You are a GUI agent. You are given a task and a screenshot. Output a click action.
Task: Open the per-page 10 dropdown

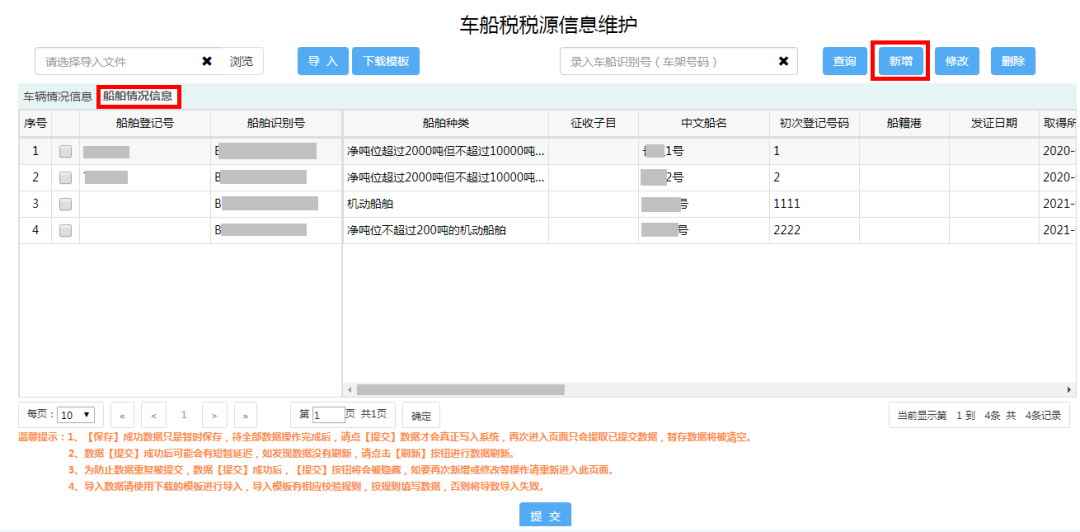(x=76, y=415)
